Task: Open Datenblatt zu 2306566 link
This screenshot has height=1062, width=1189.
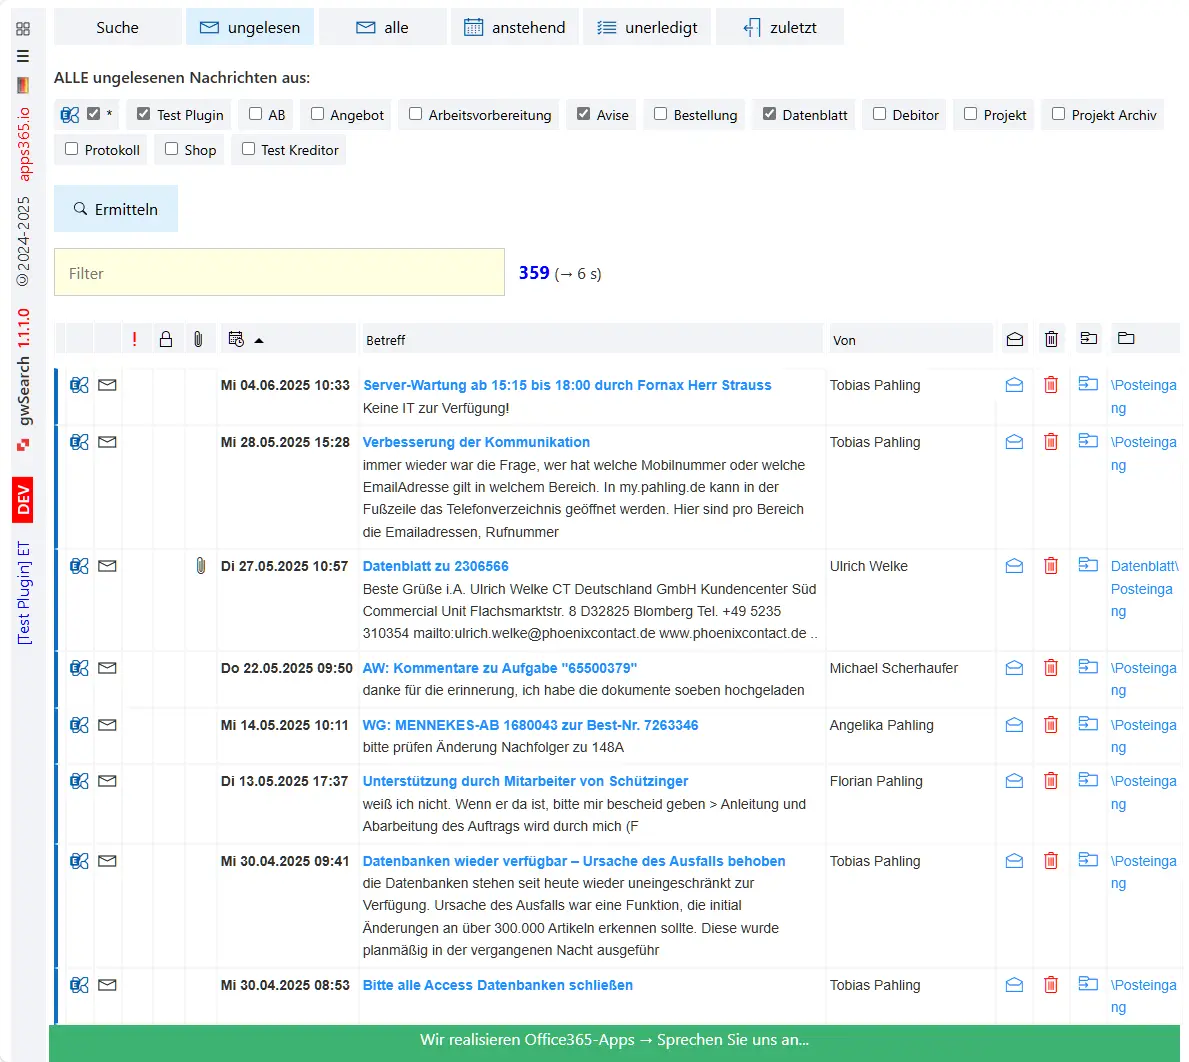Action: [435, 566]
